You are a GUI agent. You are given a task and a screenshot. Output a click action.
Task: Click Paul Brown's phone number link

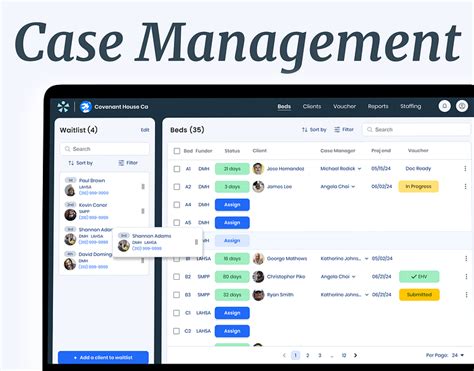tap(94, 193)
